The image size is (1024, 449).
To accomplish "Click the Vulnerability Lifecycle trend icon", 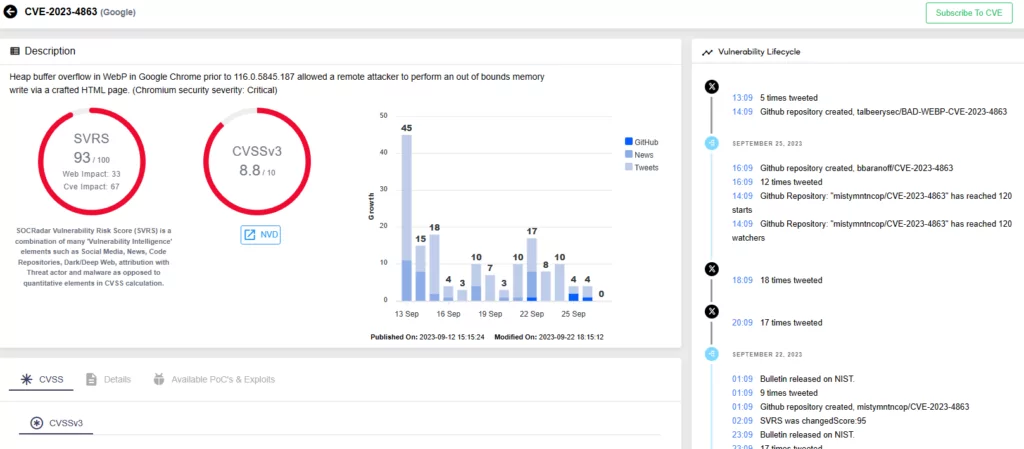I will tap(707, 52).
